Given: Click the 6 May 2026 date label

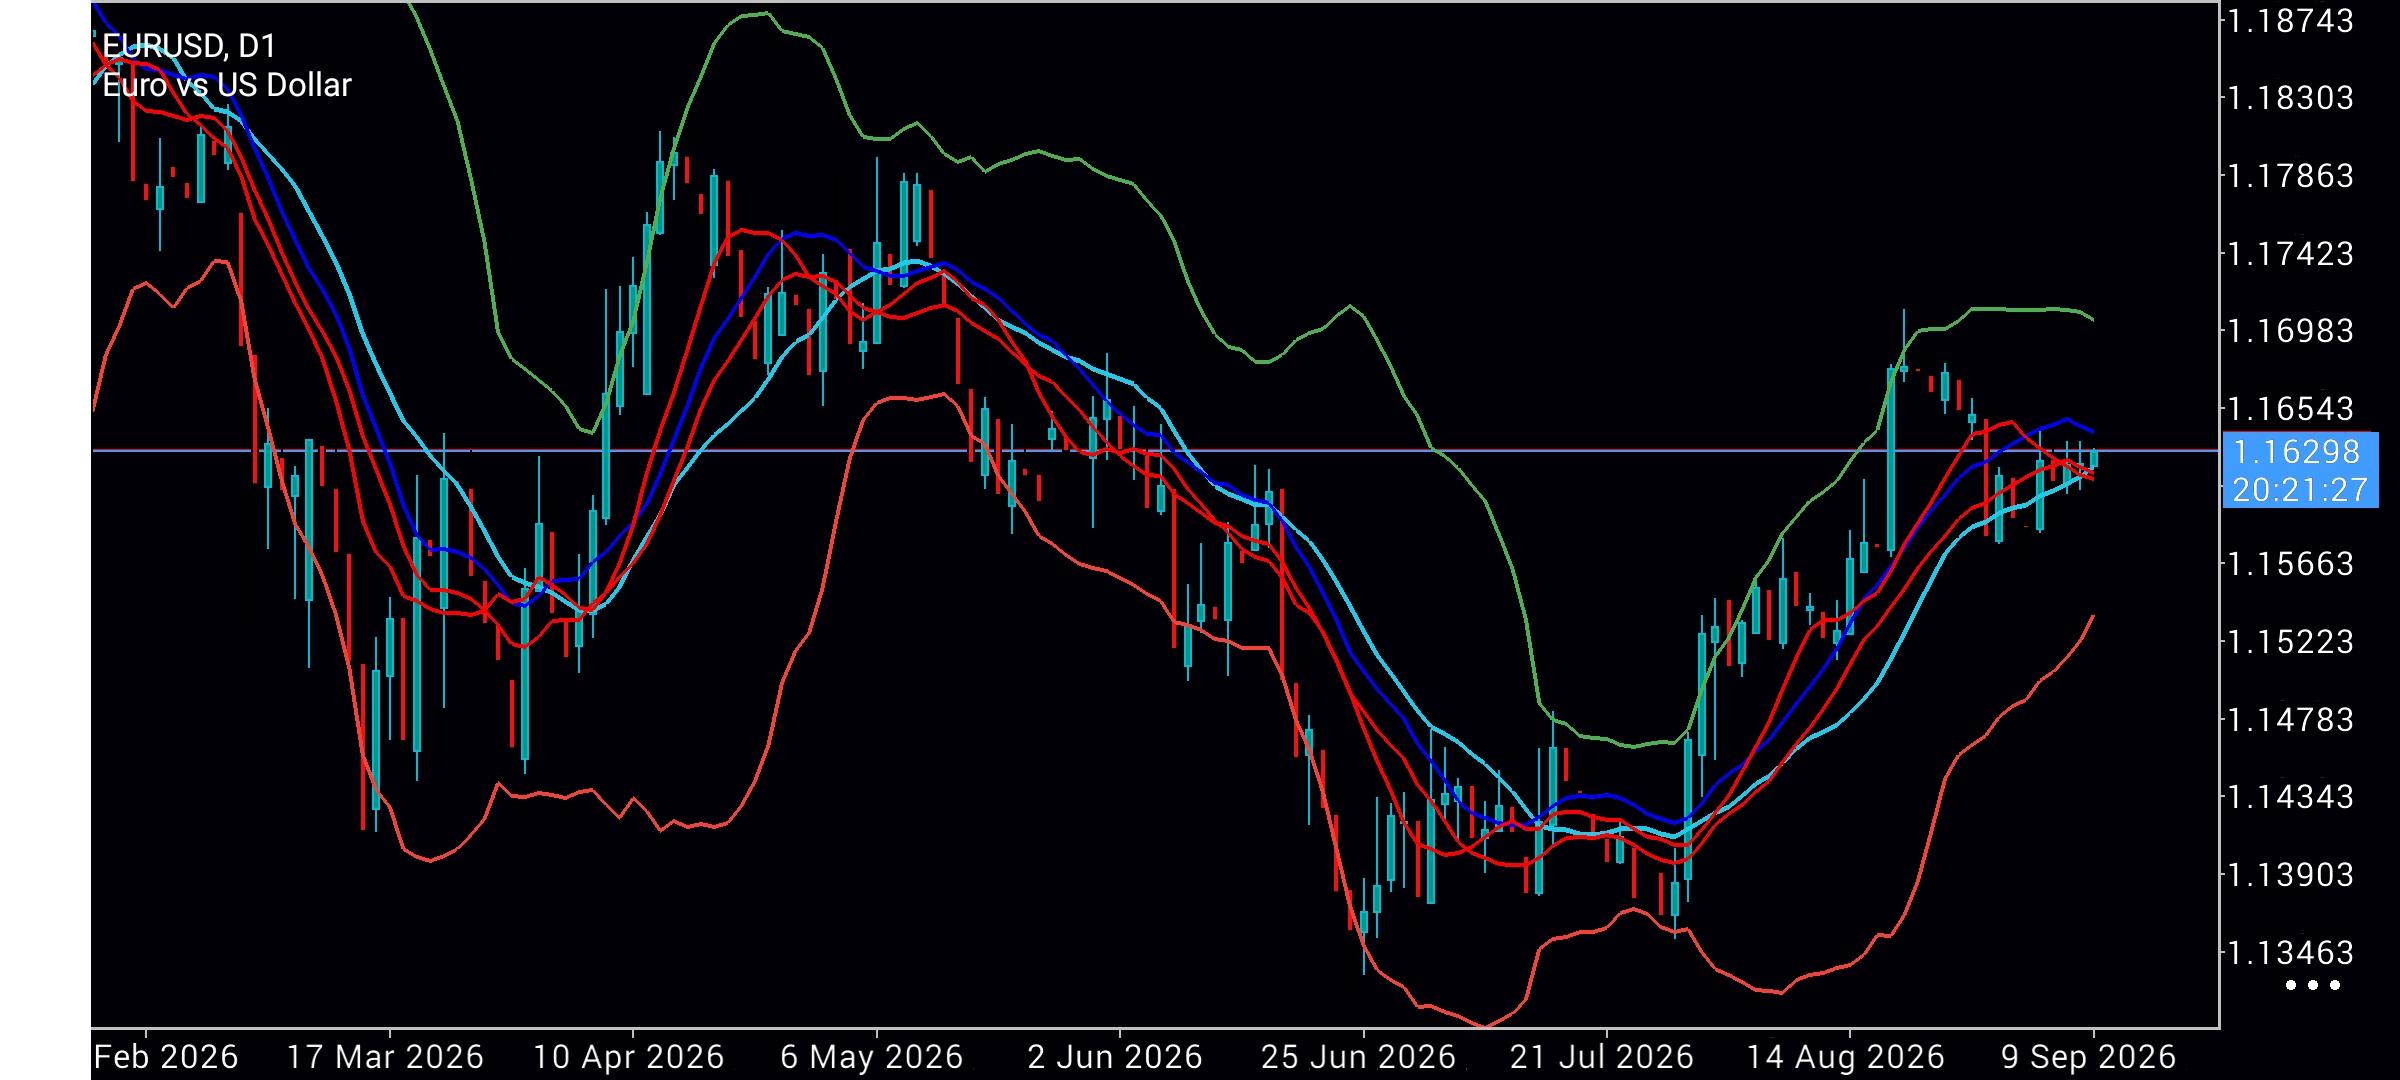Looking at the screenshot, I should [871, 1057].
